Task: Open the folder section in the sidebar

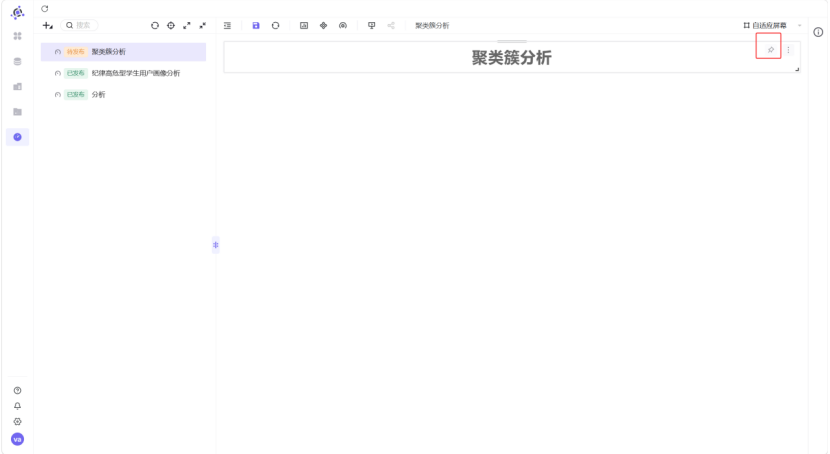Action: [17, 112]
